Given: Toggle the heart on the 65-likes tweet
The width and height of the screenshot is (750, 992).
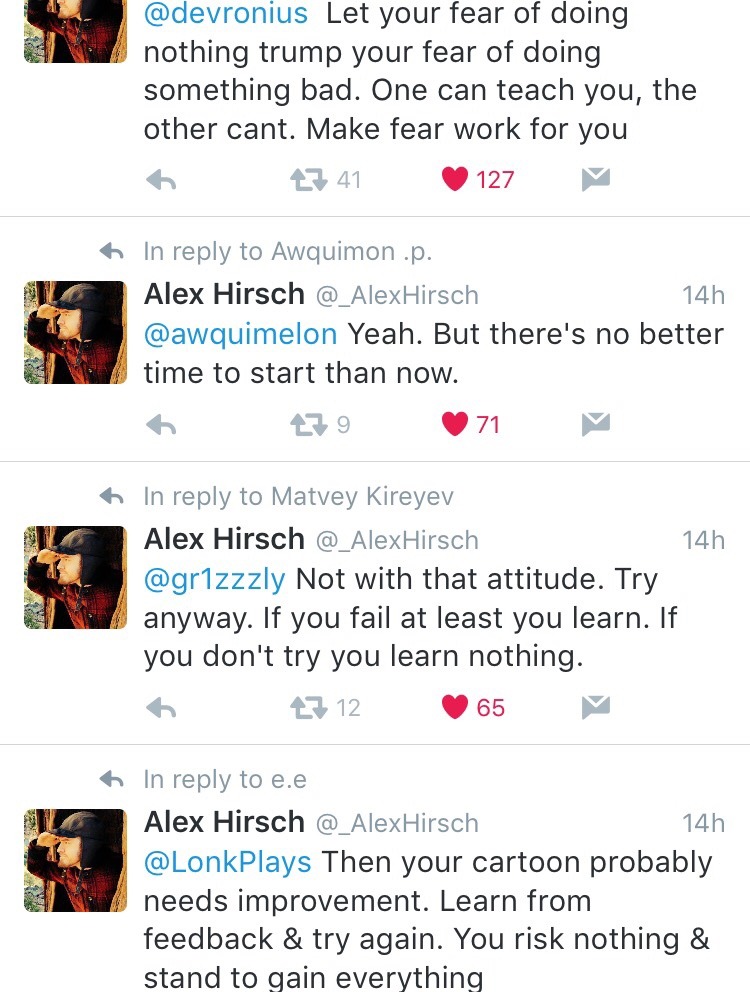Looking at the screenshot, I should coord(455,708).
